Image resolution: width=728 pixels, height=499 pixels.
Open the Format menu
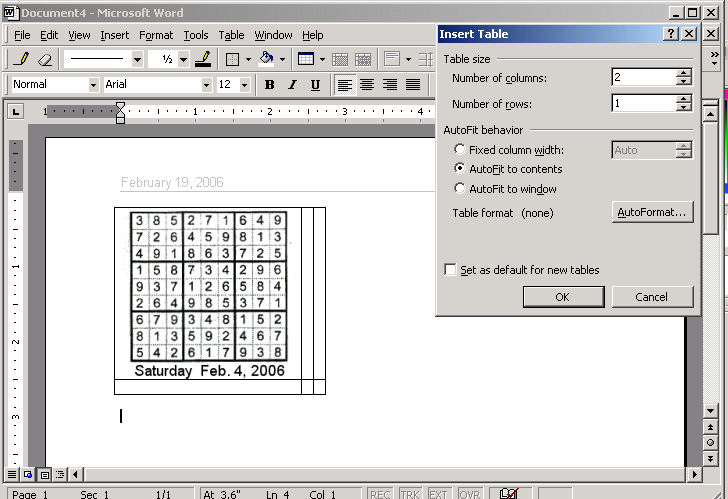(x=156, y=35)
